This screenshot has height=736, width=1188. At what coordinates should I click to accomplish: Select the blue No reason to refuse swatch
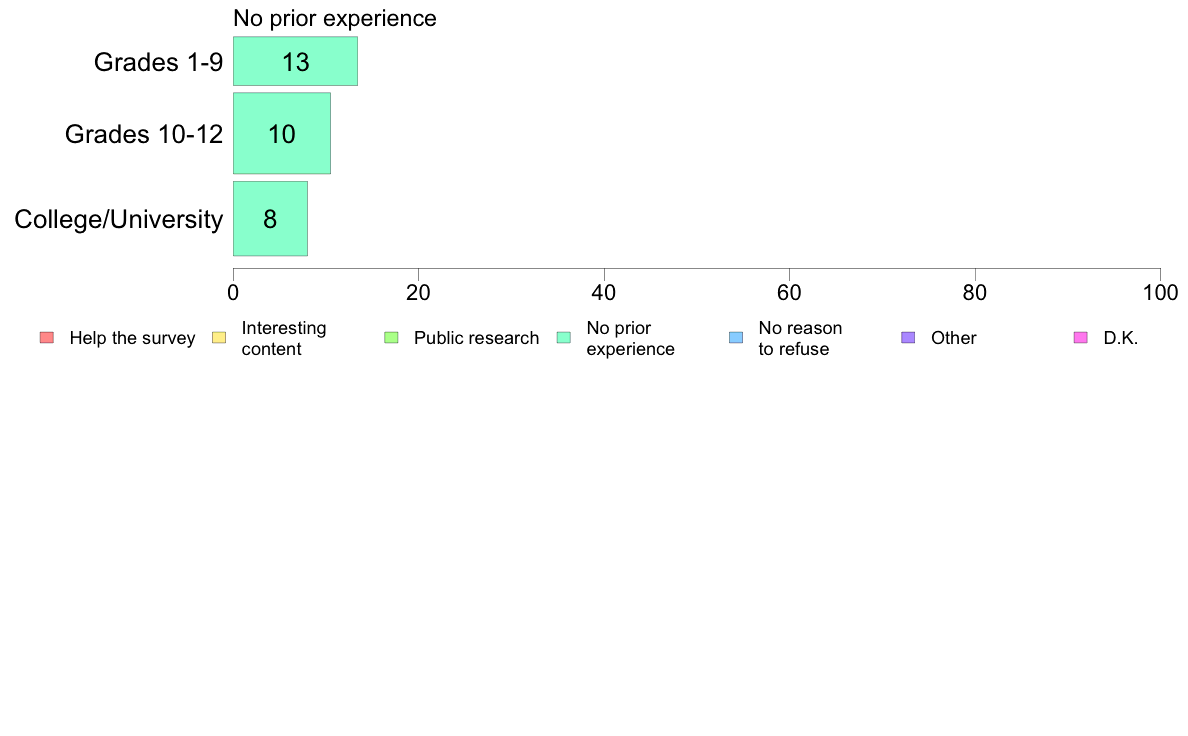pos(736,338)
